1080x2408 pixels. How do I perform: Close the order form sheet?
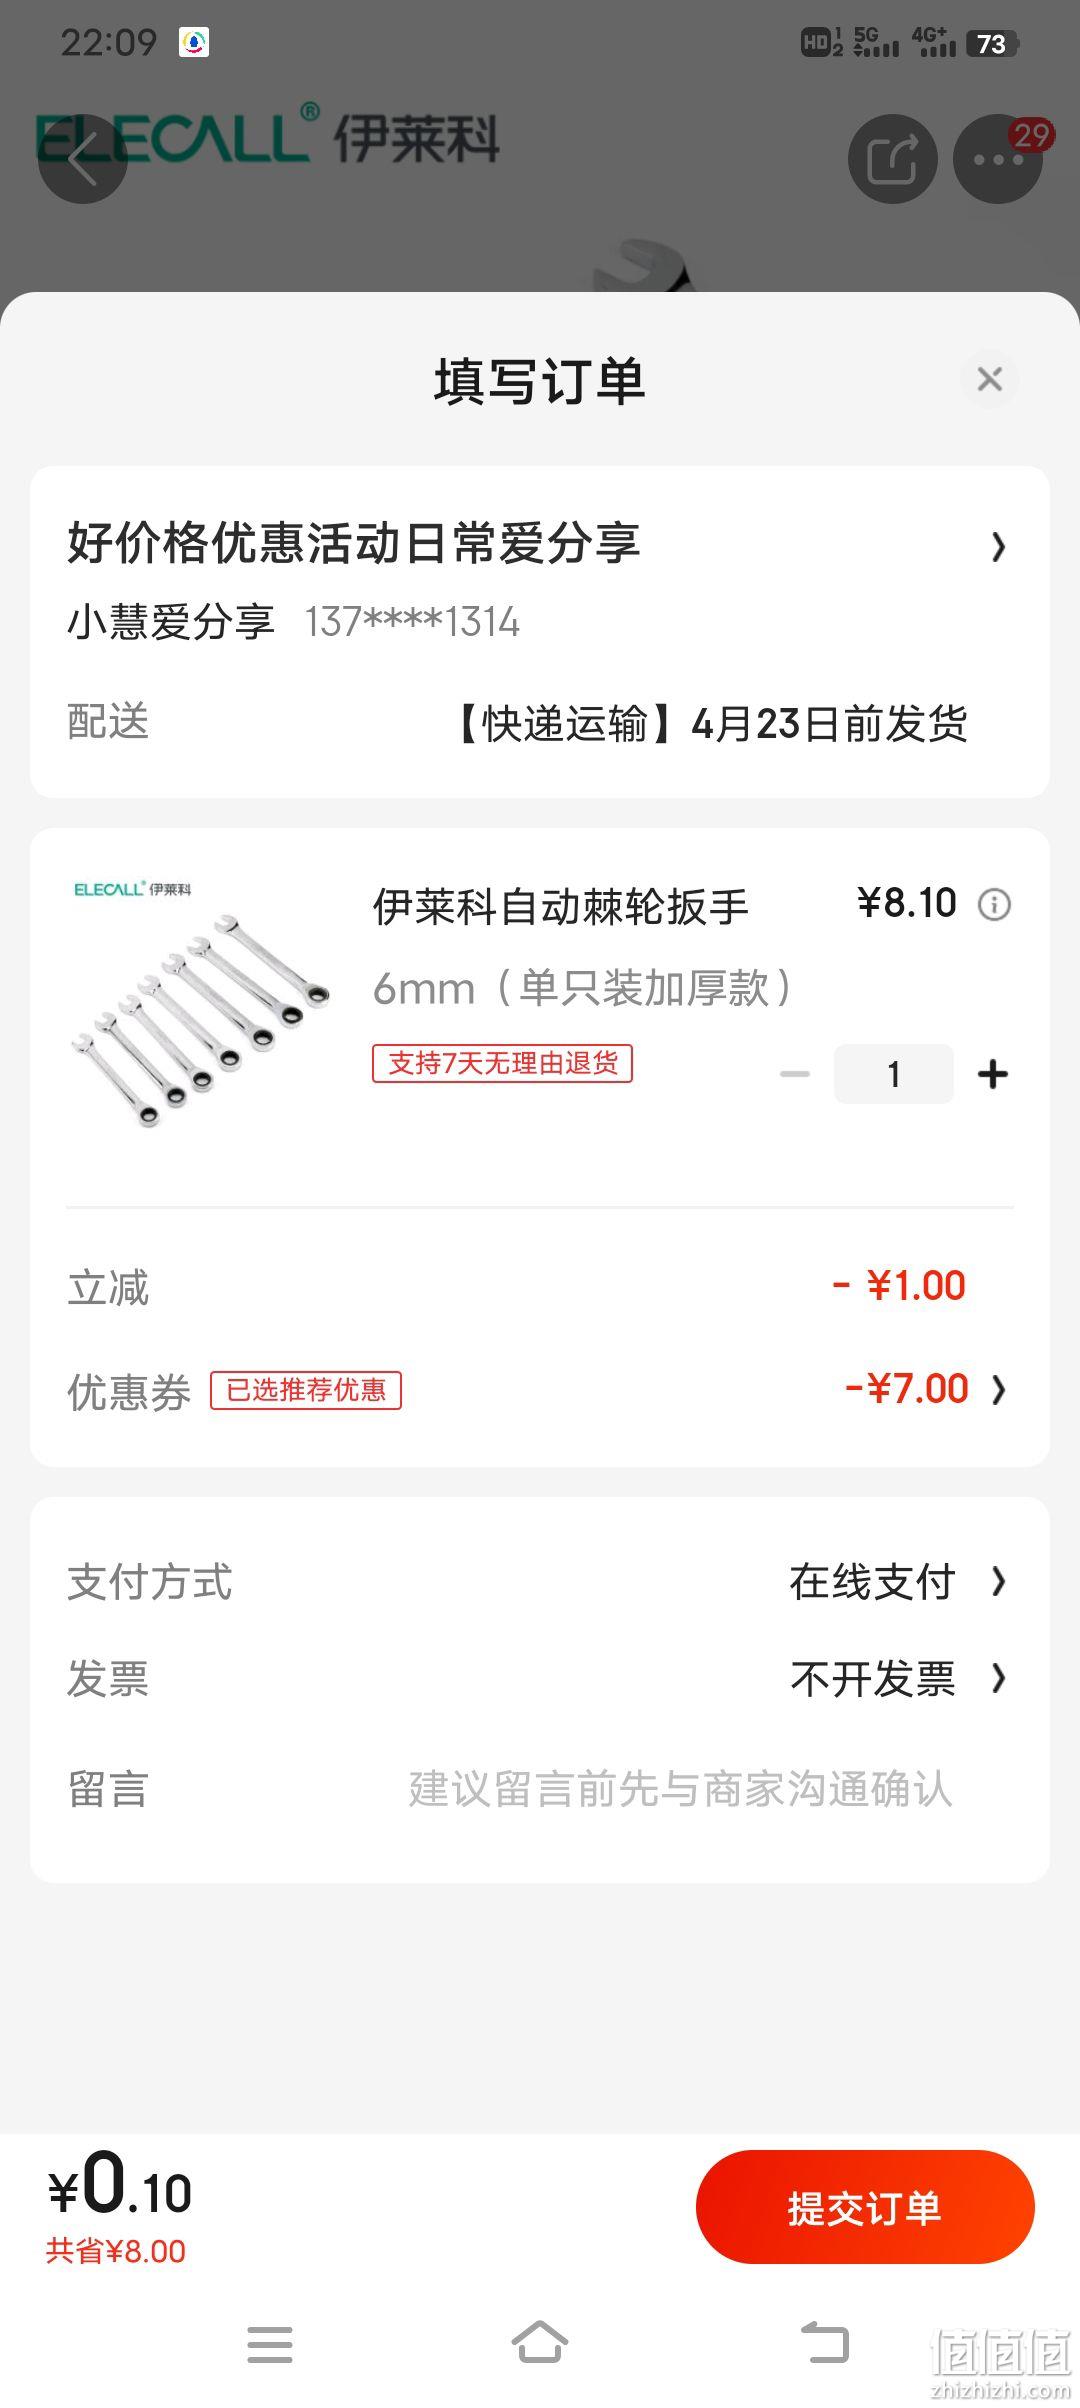[990, 379]
